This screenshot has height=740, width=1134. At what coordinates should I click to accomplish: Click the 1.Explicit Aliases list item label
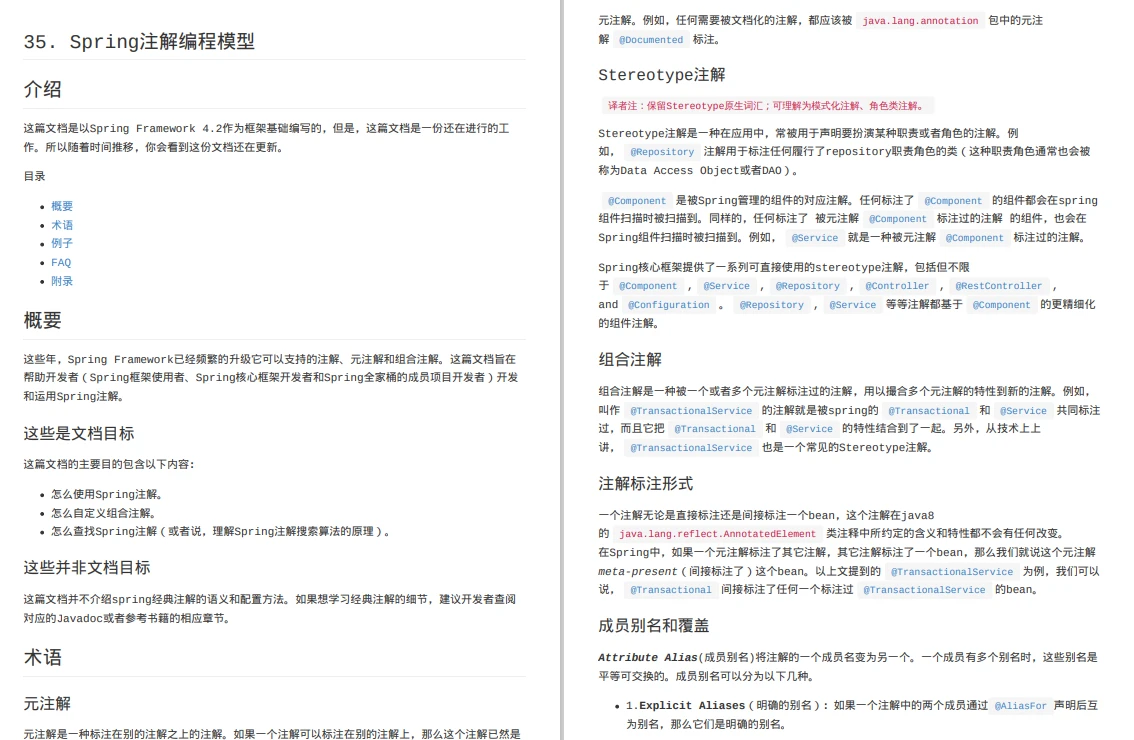(x=685, y=705)
